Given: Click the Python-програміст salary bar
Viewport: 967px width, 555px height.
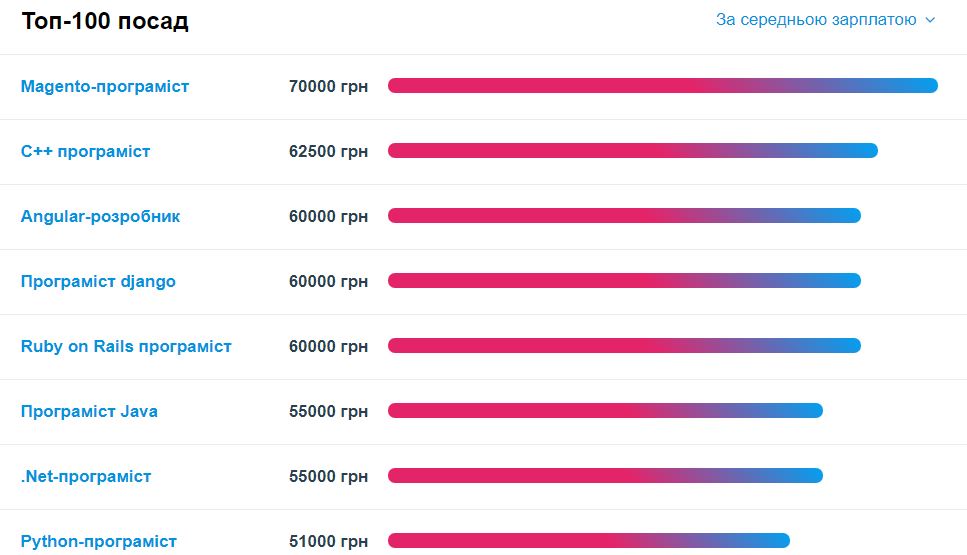Looking at the screenshot, I should click(589, 541).
